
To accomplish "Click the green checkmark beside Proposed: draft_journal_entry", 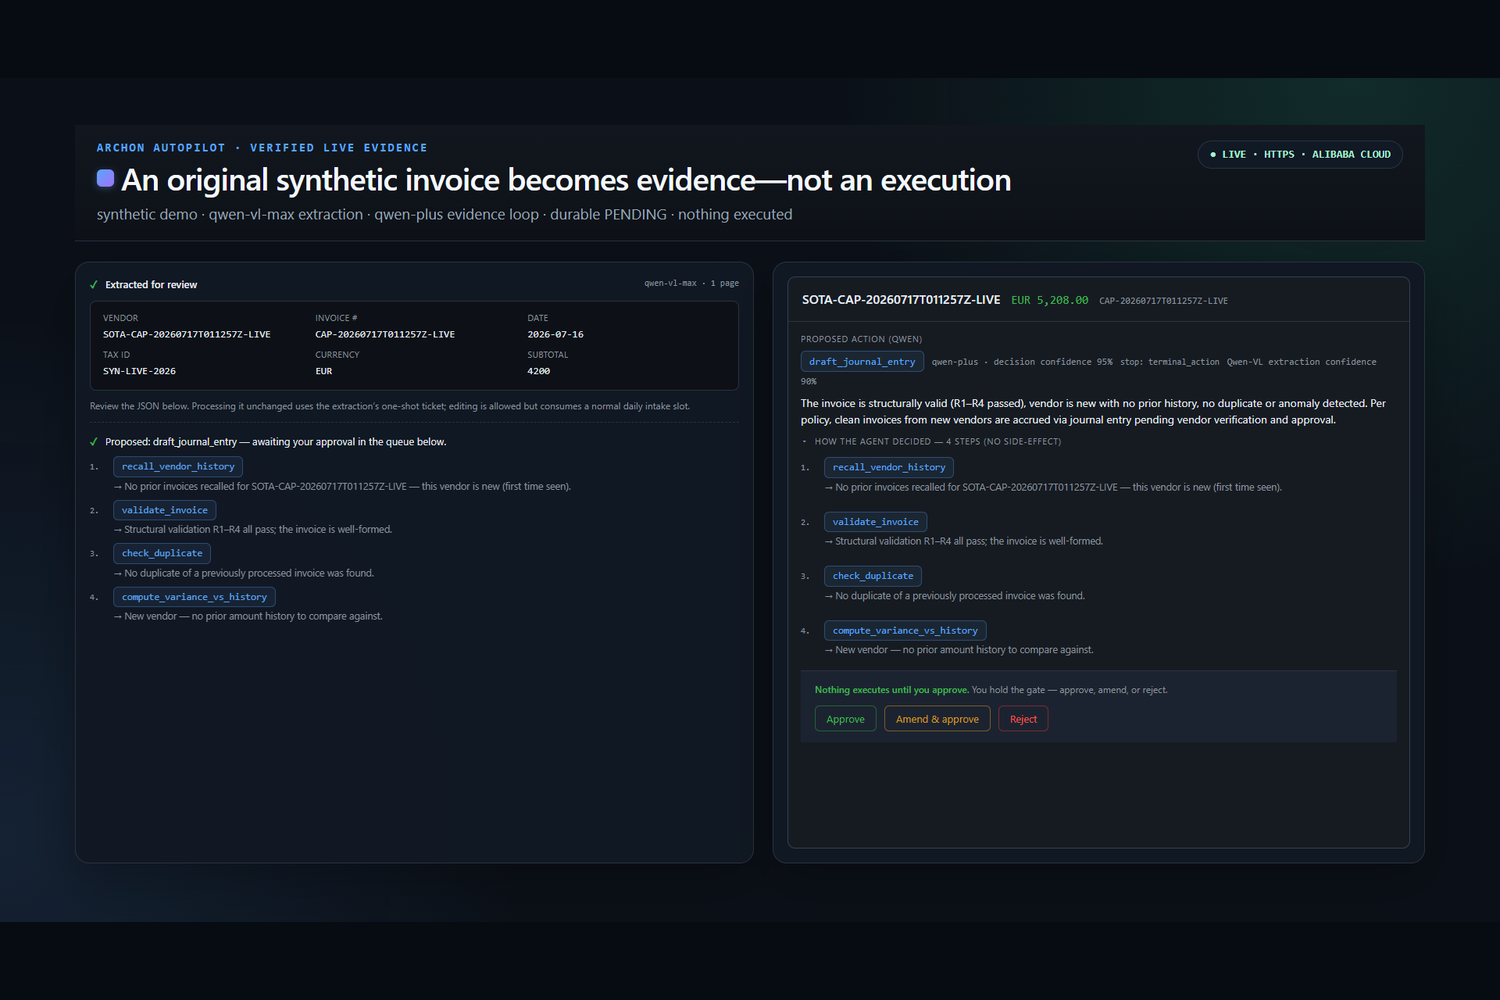I will click(94, 442).
